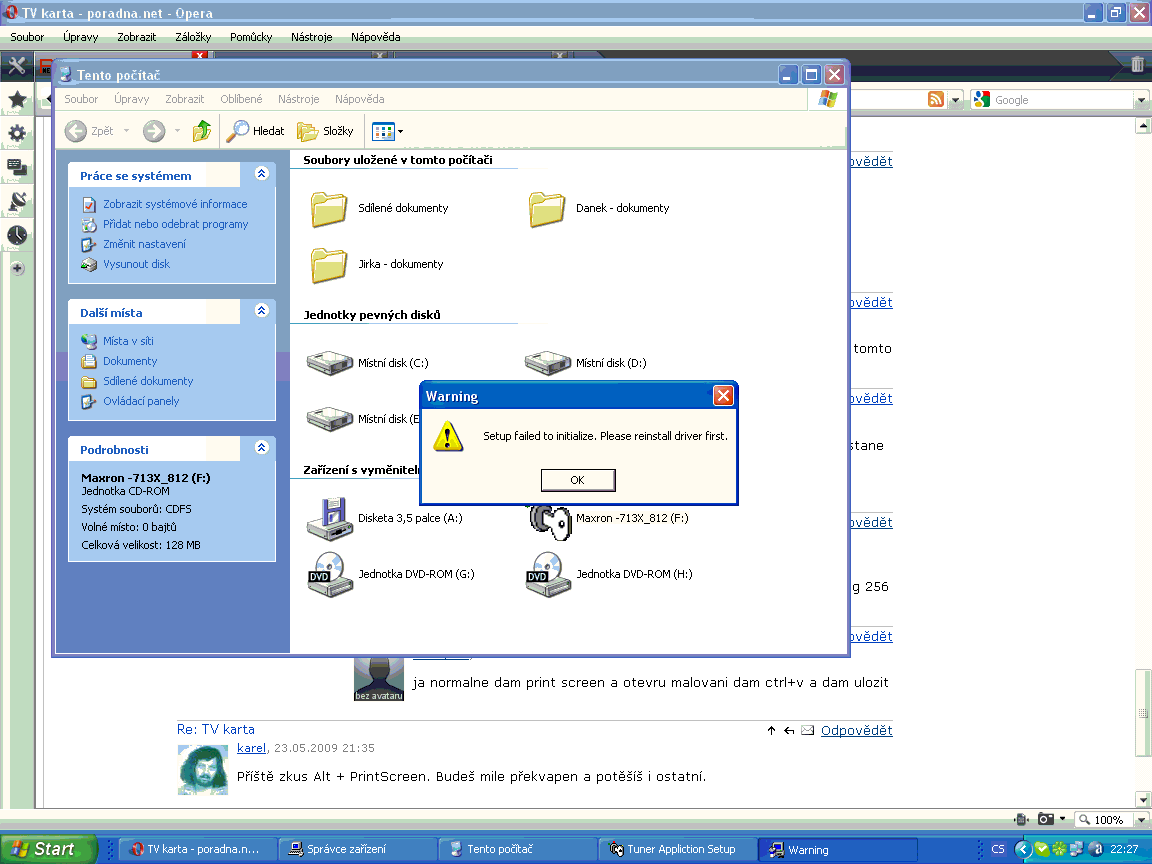Open back history dropdown arrow next to Zpět
The height and width of the screenshot is (864, 1152).
tap(126, 131)
